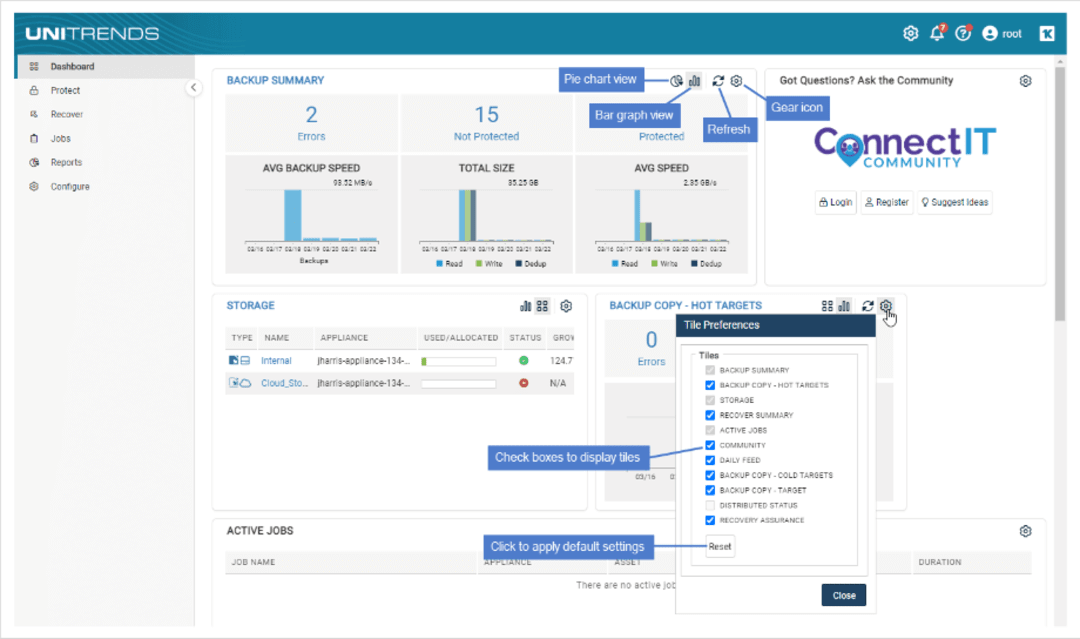Switch the Storage tile to grid view
Viewport: 1080px width, 639px height.
click(542, 306)
